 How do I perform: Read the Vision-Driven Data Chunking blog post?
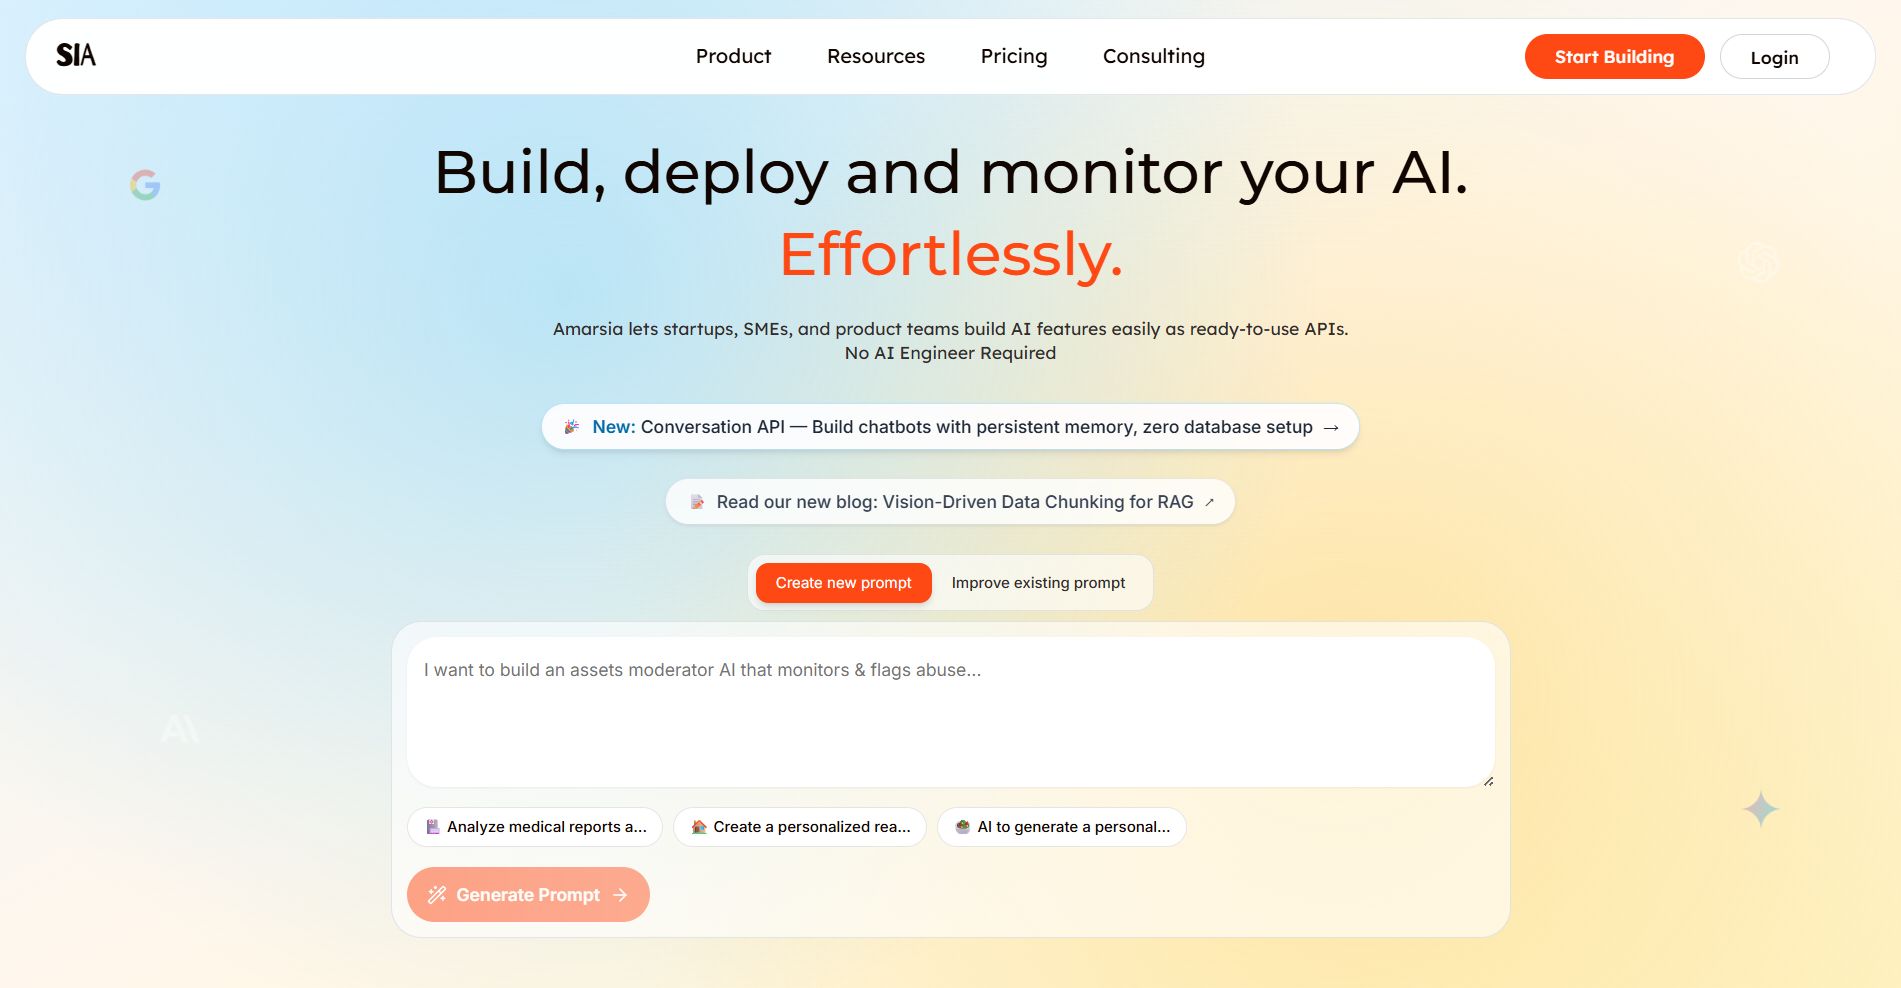[950, 502]
